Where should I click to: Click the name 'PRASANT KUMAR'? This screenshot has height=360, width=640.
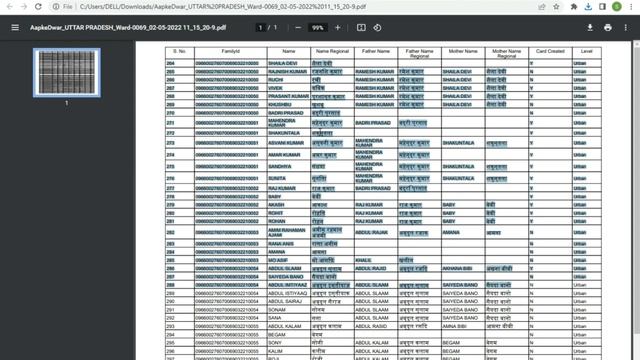[x=289, y=96]
